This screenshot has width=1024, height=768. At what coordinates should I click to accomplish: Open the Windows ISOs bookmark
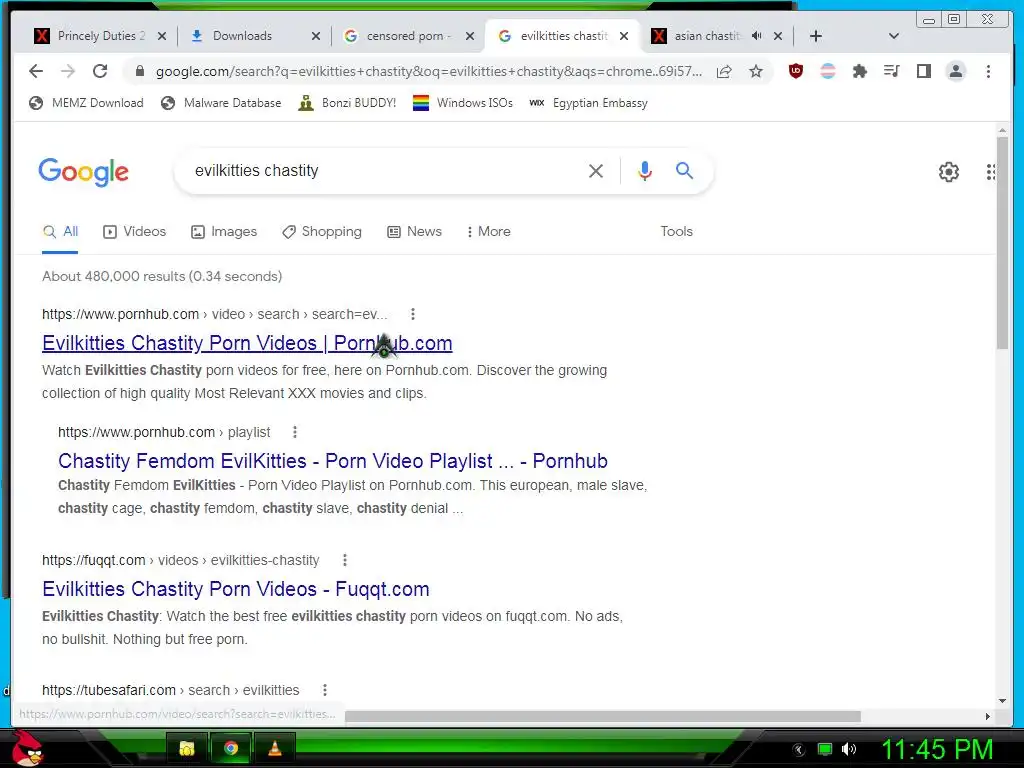(x=463, y=103)
